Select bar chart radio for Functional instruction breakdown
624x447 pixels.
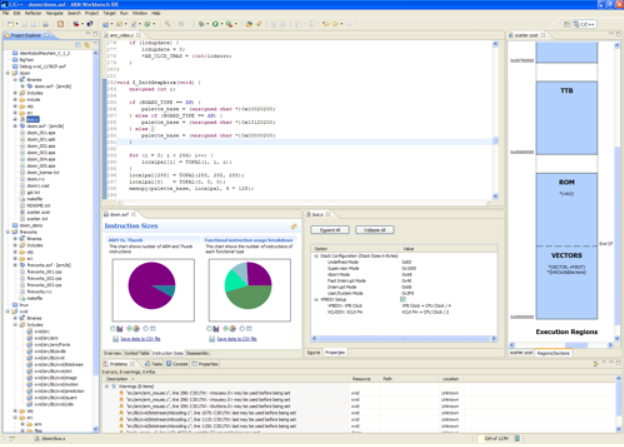(x=209, y=328)
